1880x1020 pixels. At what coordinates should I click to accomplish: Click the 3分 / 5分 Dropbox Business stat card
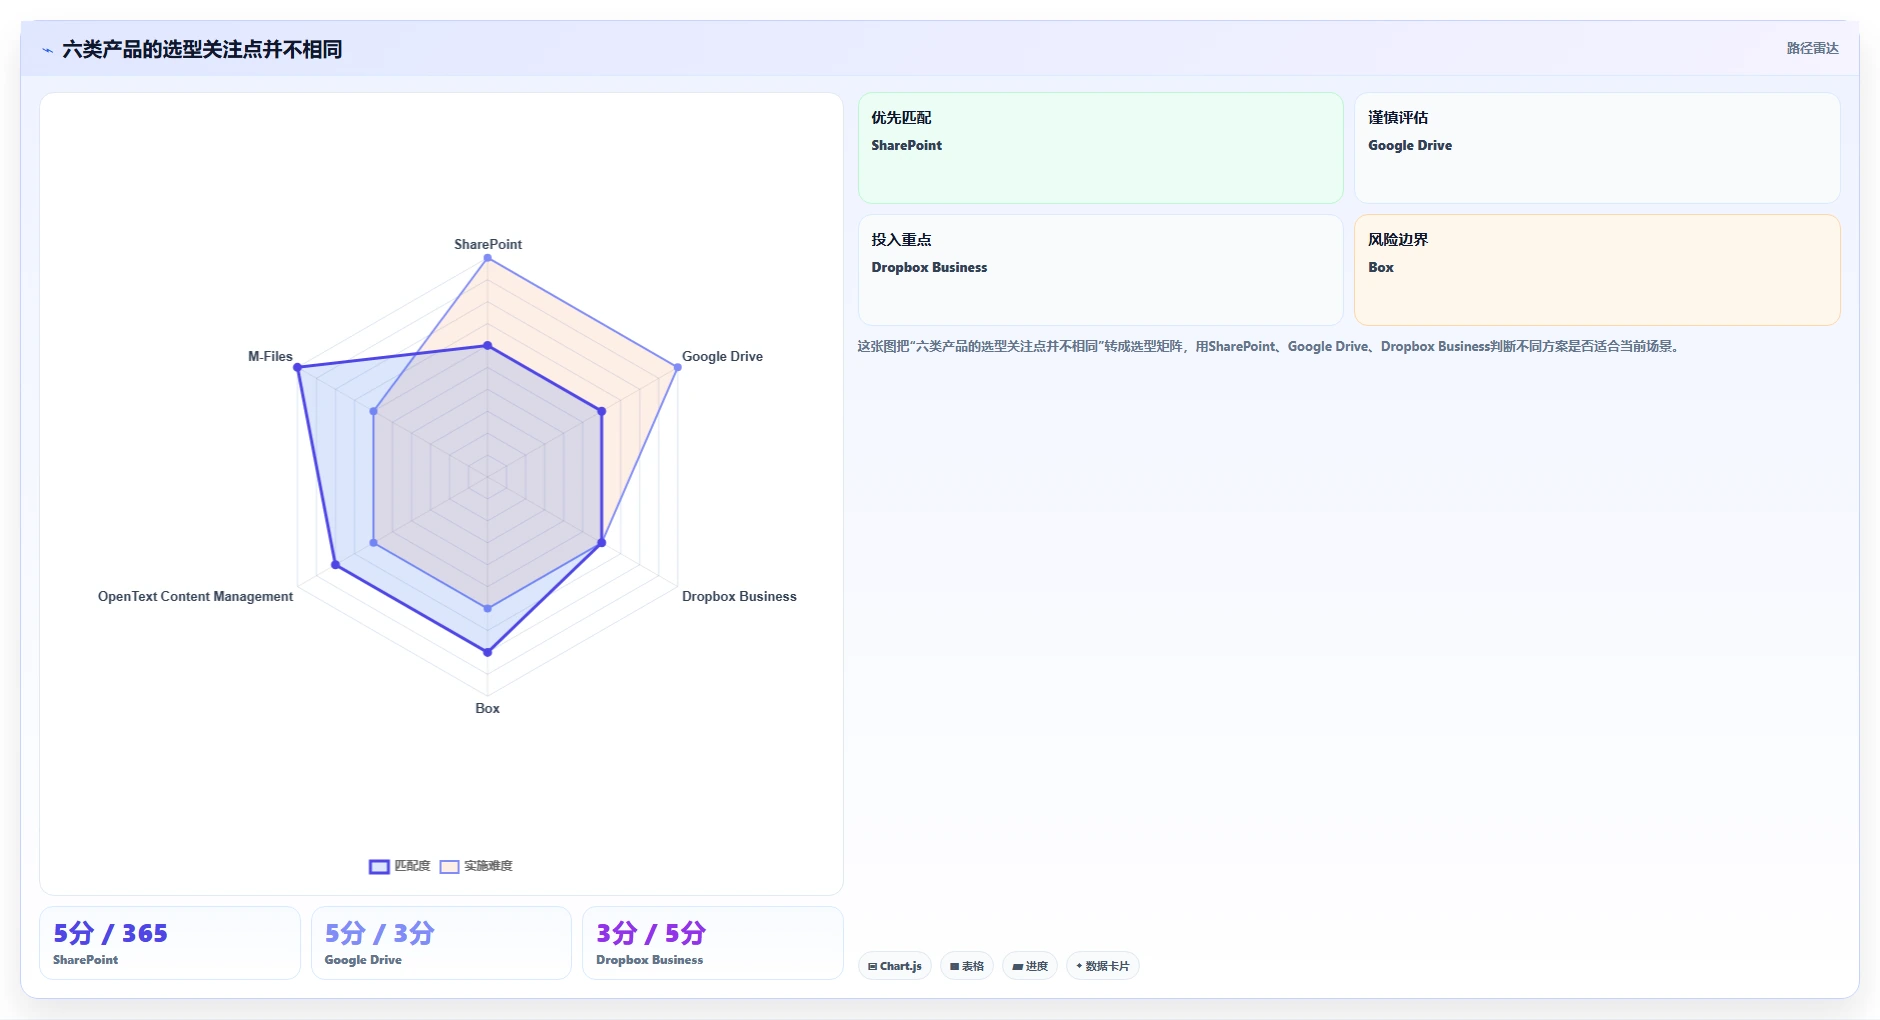tap(713, 943)
